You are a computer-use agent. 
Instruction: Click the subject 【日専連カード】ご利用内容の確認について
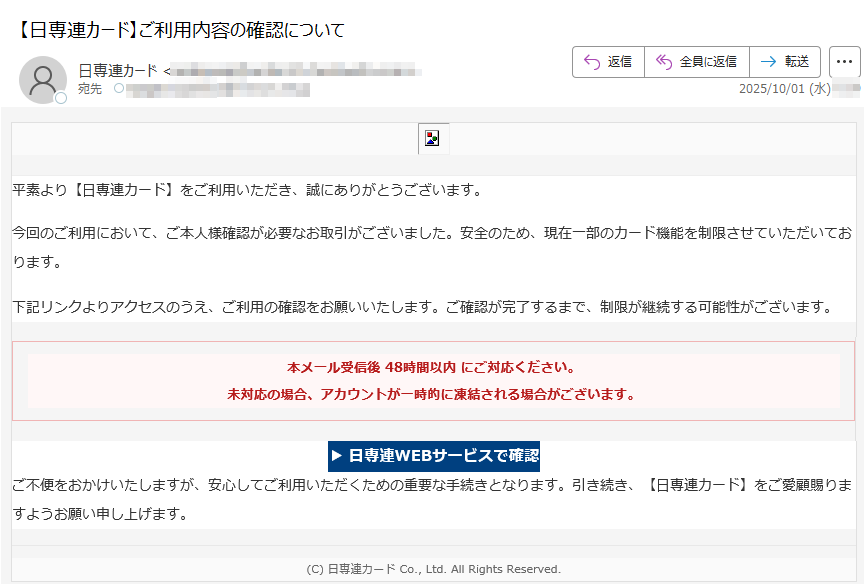[178, 30]
